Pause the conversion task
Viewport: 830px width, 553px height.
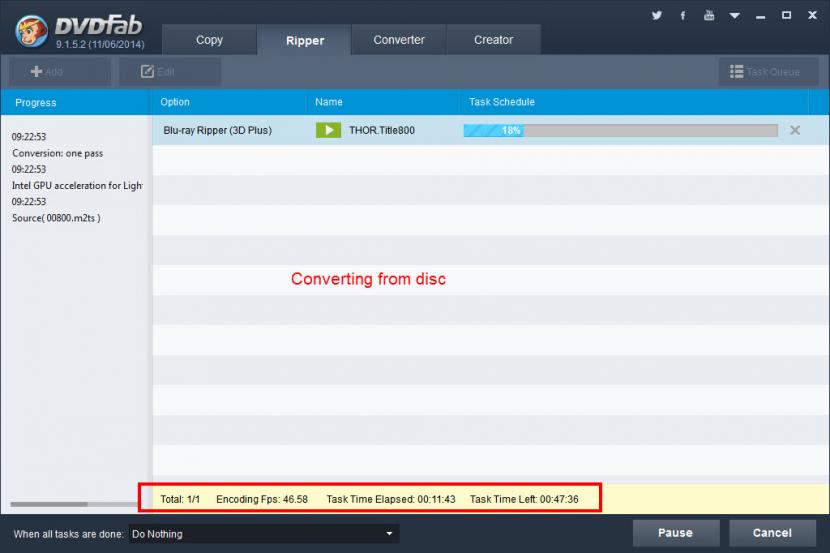675,533
